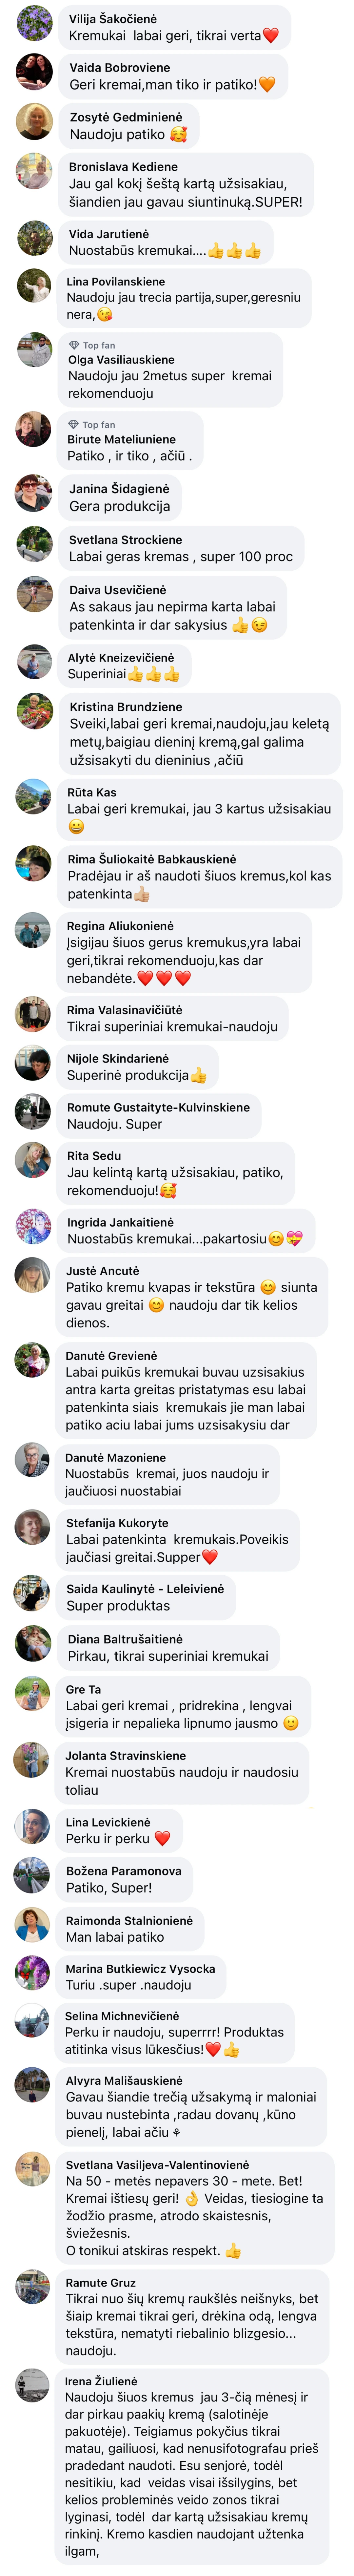Open Bronislava Kediene's profile link
The width and height of the screenshot is (354, 2576).
coord(123,167)
